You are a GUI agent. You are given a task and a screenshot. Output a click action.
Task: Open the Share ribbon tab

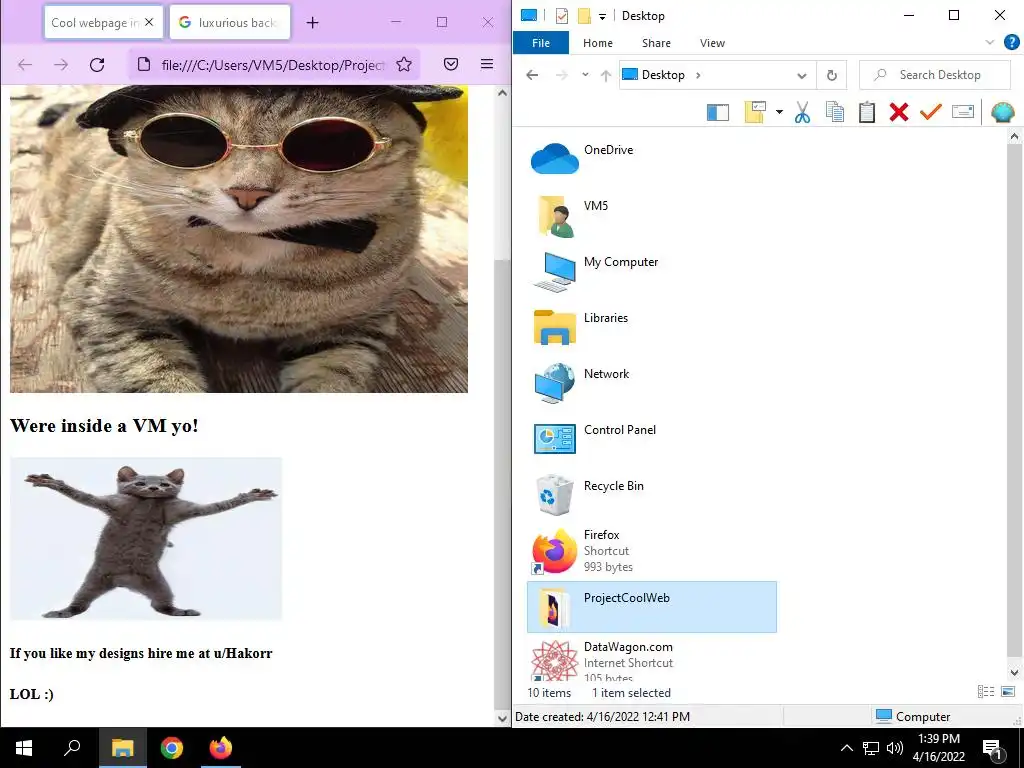click(656, 43)
